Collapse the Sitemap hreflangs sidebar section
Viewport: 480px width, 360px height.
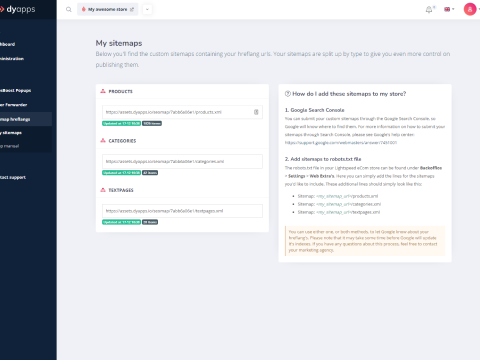(26, 119)
